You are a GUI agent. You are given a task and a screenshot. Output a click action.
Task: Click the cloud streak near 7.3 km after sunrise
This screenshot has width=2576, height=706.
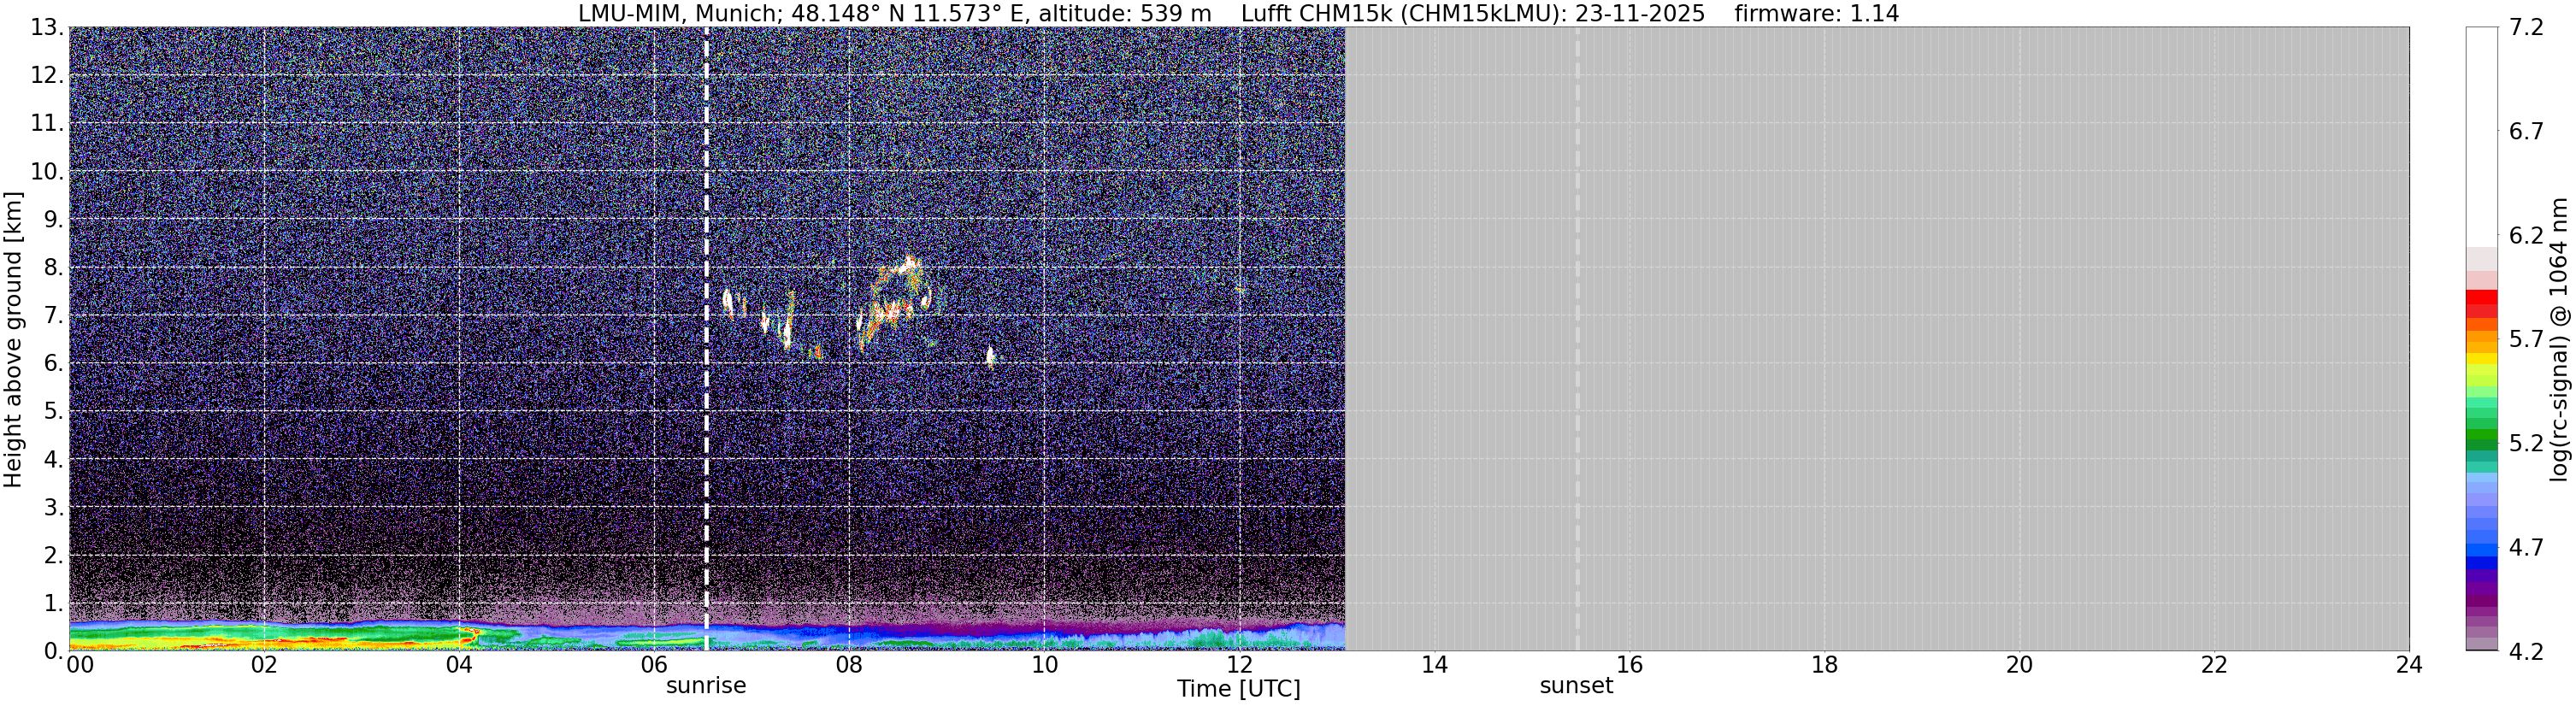click(x=728, y=301)
